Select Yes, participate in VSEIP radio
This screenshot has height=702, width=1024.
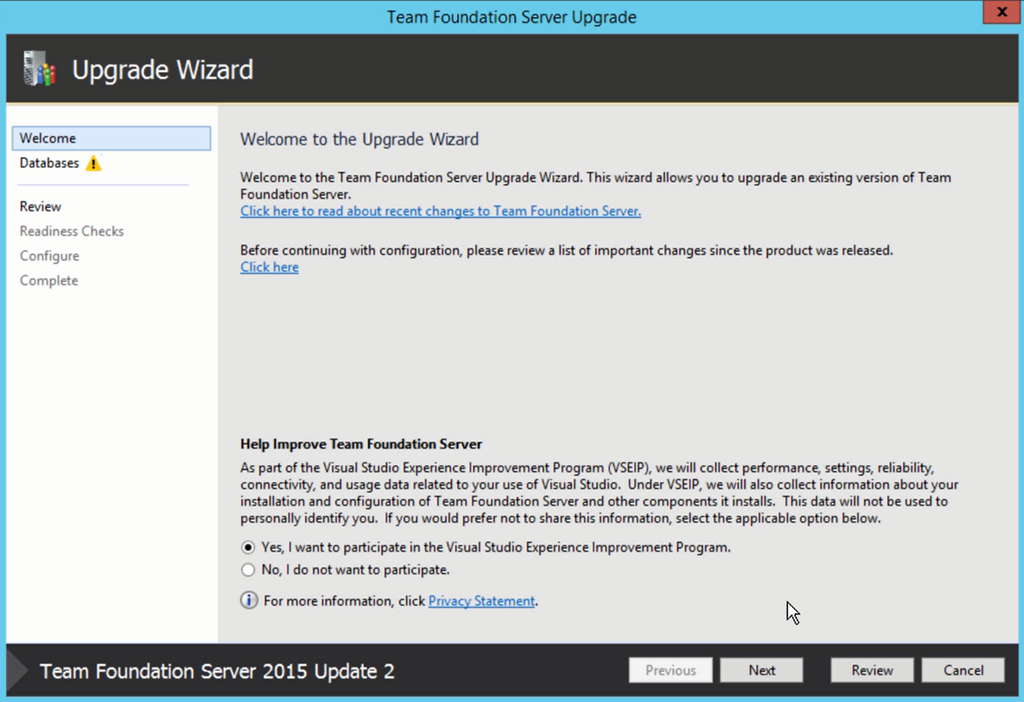tap(248, 547)
